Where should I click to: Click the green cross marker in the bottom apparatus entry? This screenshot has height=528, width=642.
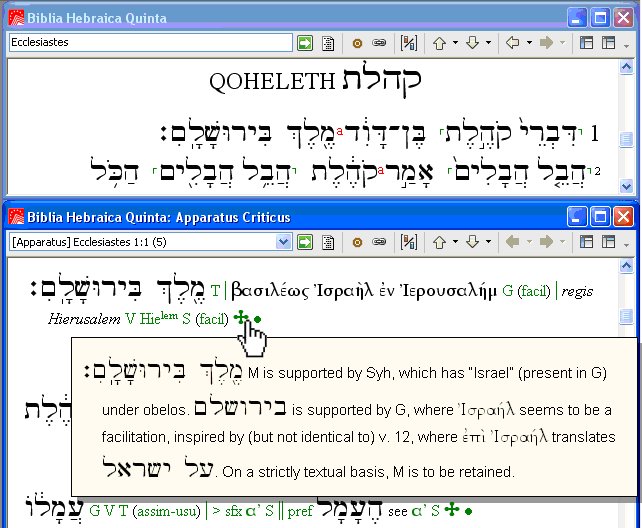[452, 509]
